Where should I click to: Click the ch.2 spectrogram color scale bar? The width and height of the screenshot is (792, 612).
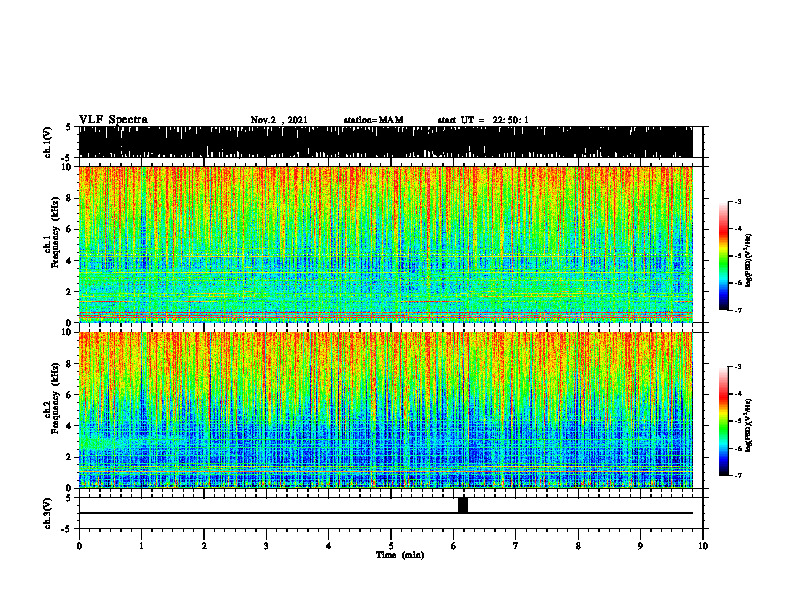click(723, 421)
